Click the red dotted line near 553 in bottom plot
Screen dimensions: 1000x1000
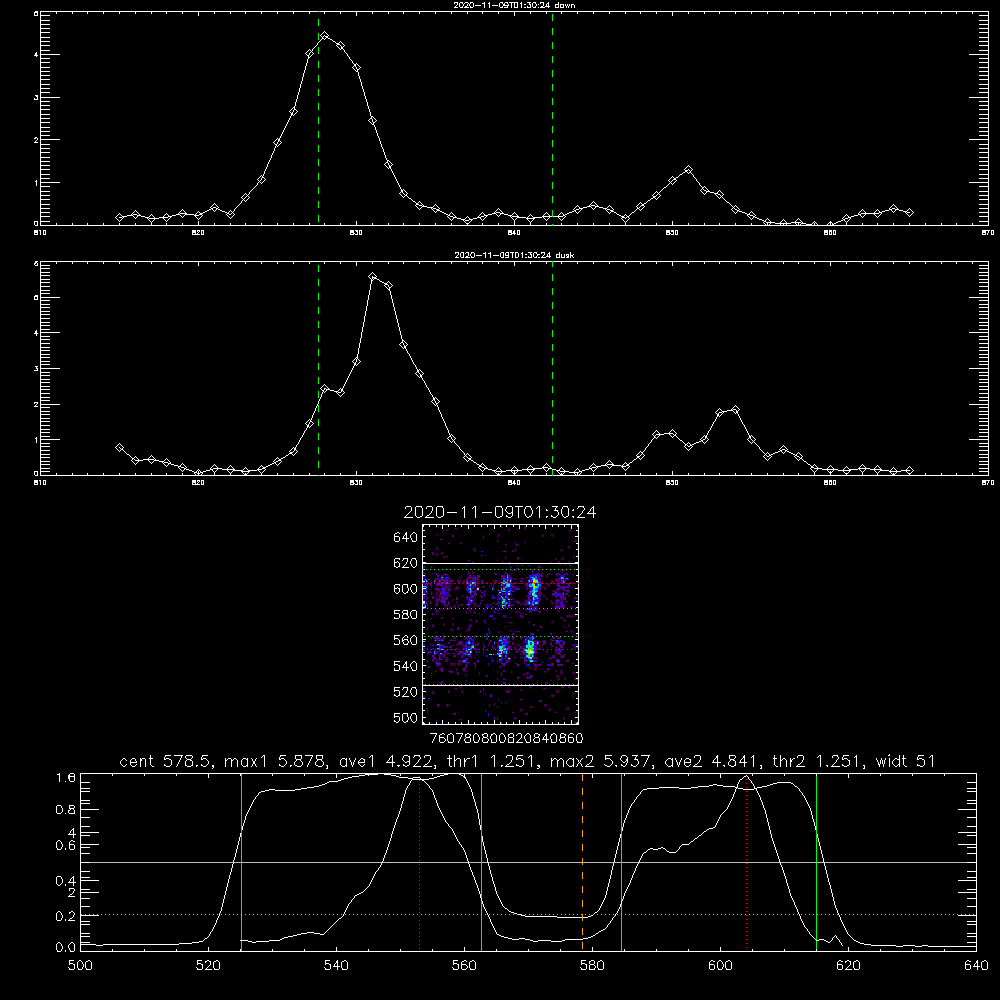(419, 864)
